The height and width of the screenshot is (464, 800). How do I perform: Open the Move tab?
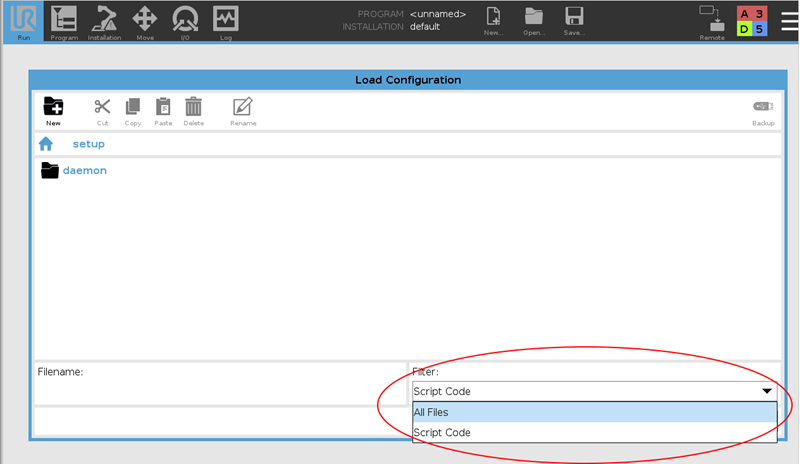pyautogui.click(x=145, y=21)
